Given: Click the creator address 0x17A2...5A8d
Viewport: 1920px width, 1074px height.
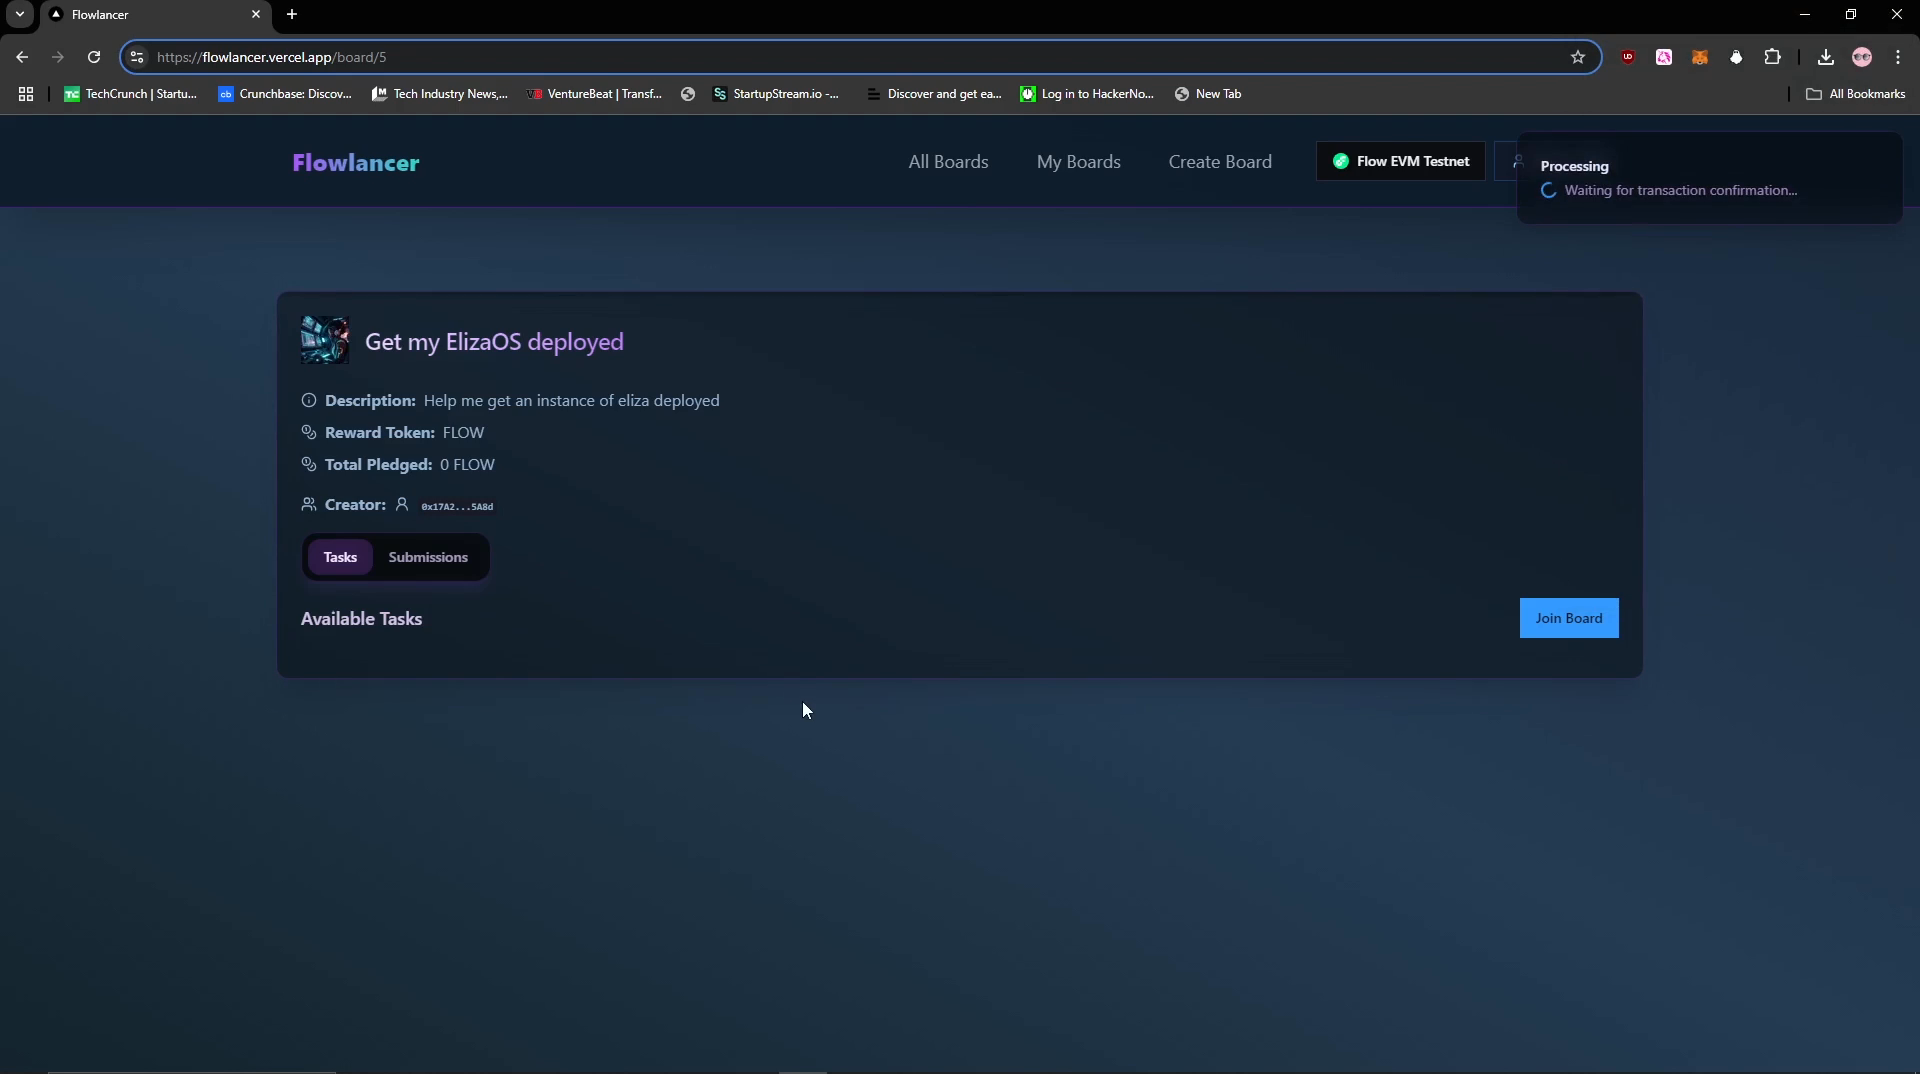Looking at the screenshot, I should pos(457,506).
